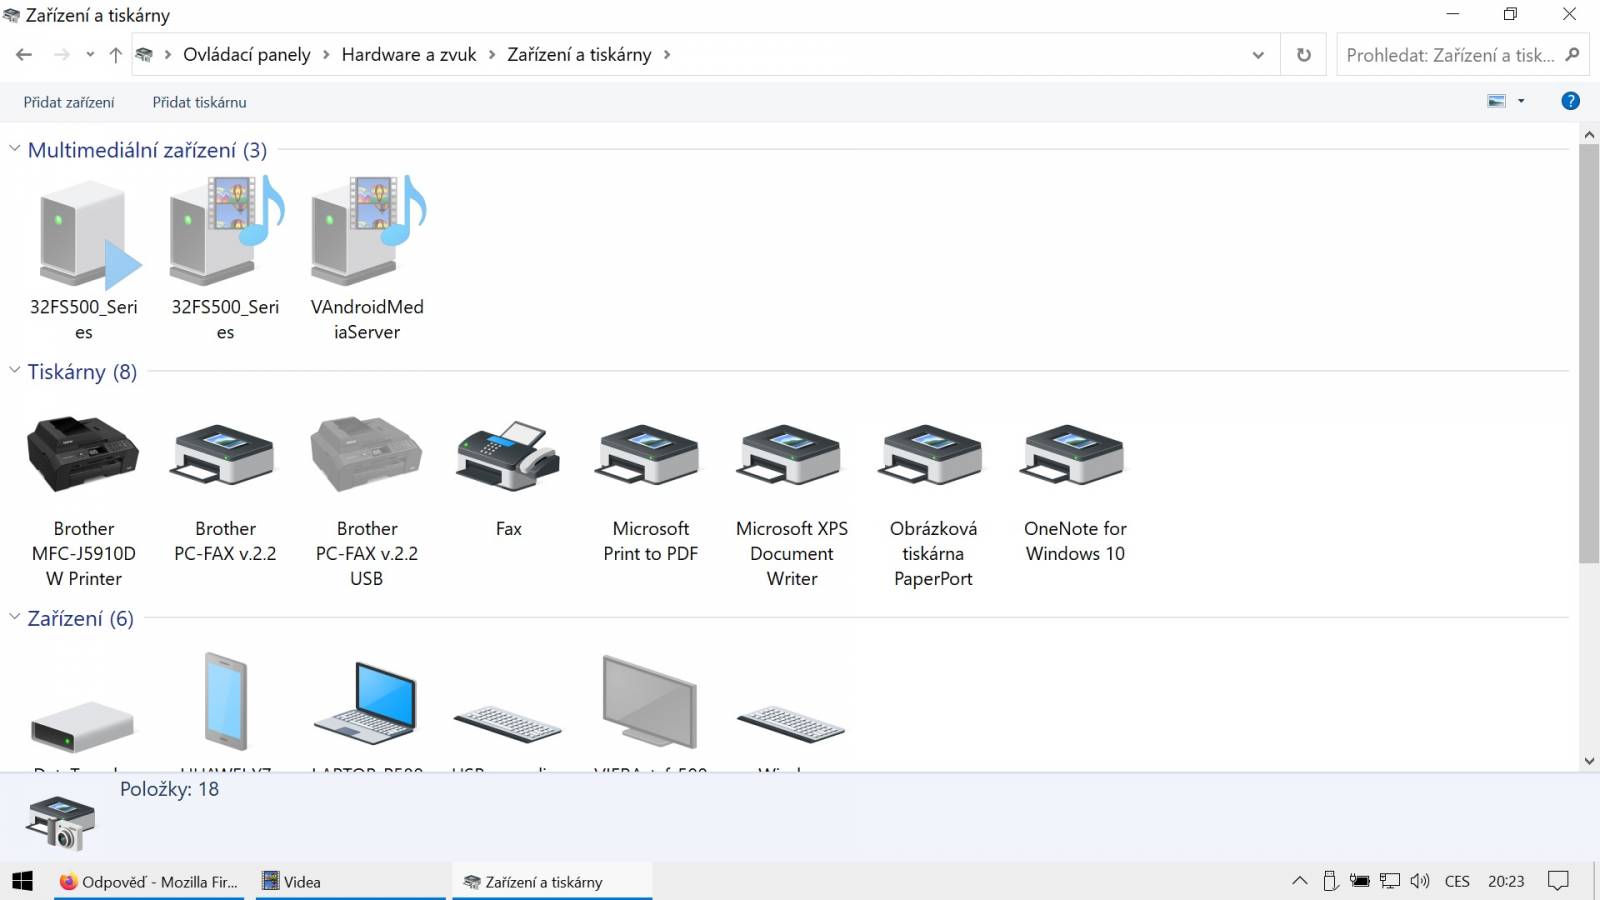Click the refresh button next to address bar
1600x900 pixels.
pos(1304,55)
